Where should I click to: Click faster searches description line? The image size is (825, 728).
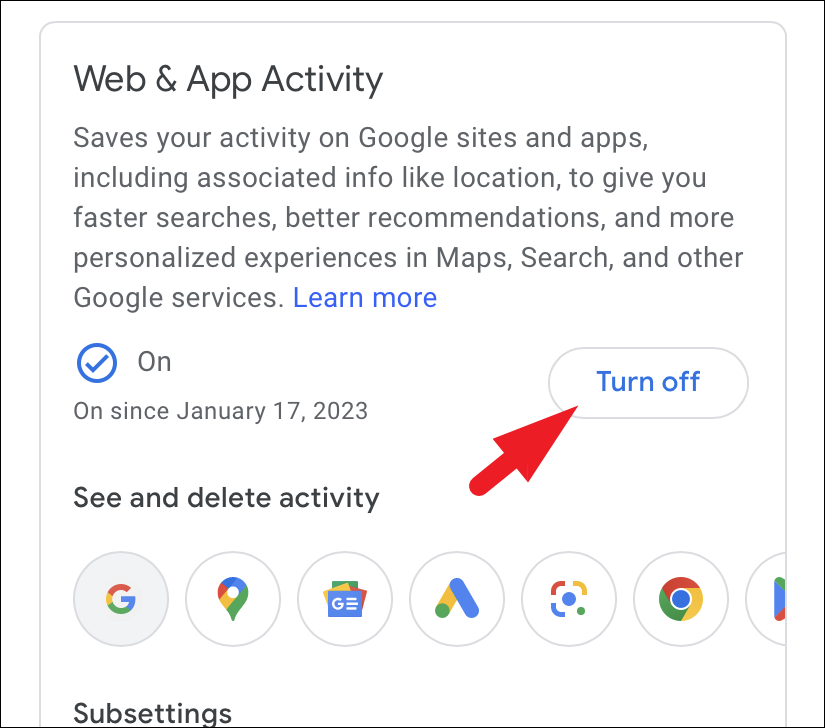[x=404, y=218]
